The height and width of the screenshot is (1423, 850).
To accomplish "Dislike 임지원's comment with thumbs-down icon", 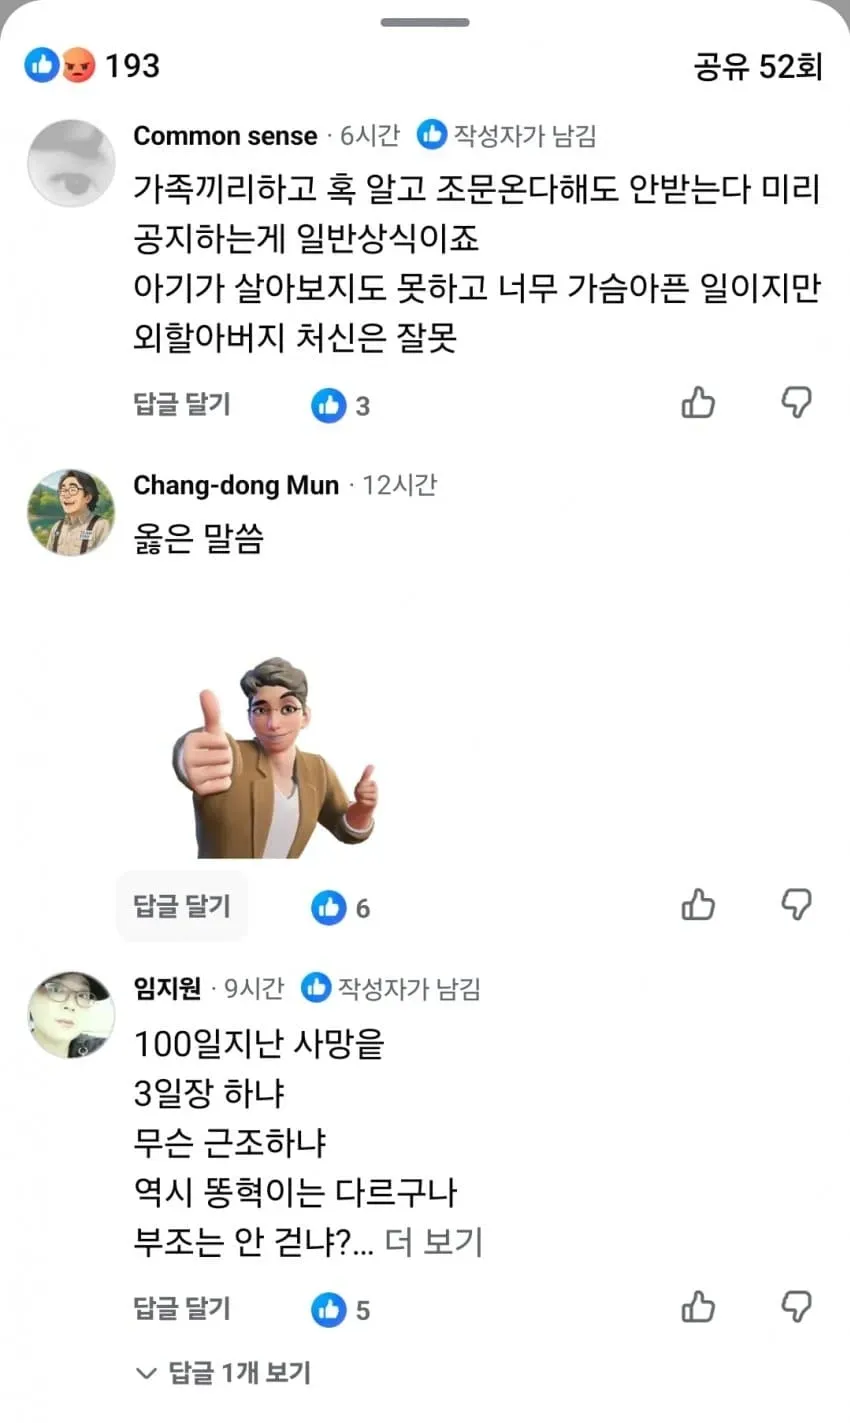I will click(x=796, y=1307).
